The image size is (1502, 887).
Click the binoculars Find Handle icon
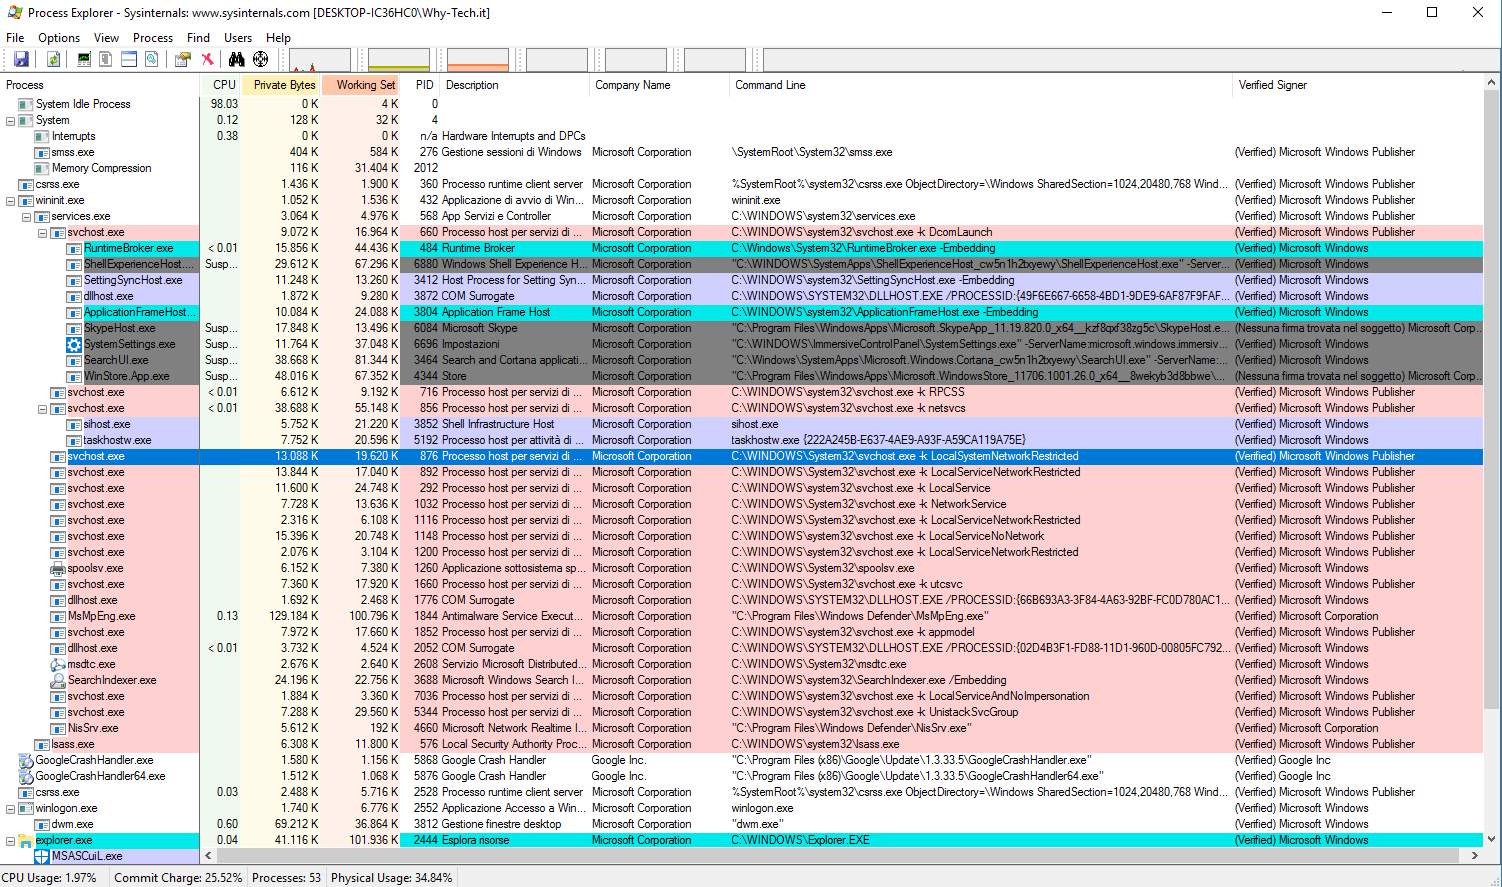coord(237,59)
